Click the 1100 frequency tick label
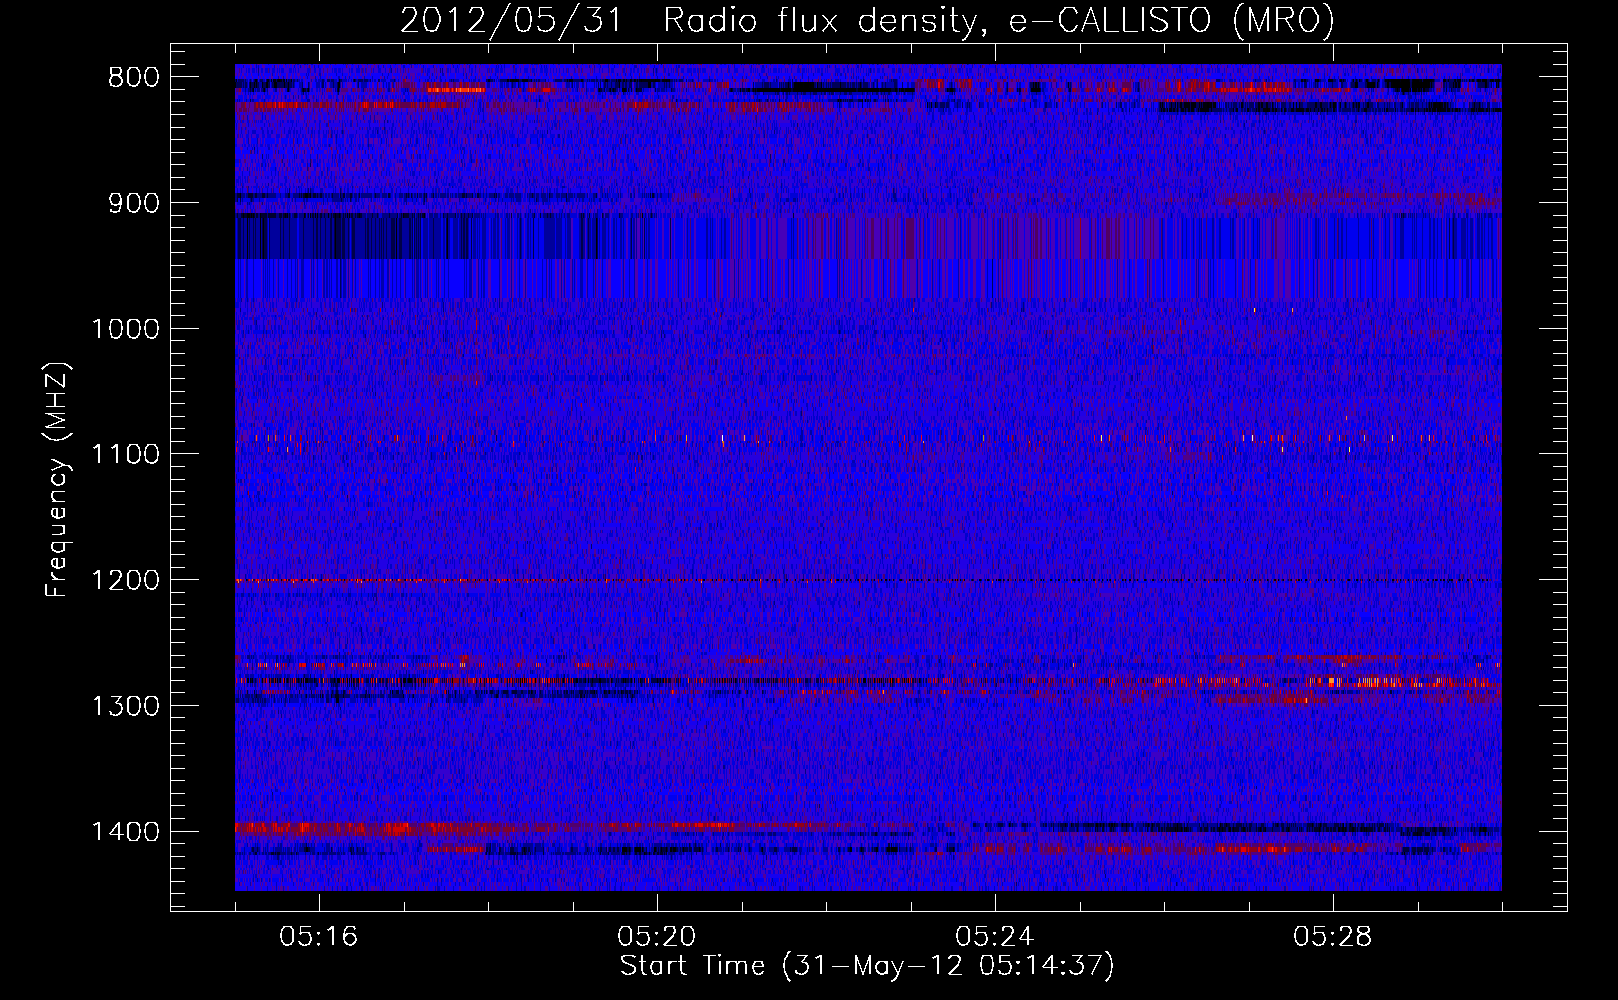1618x1000 pixels. pos(125,455)
